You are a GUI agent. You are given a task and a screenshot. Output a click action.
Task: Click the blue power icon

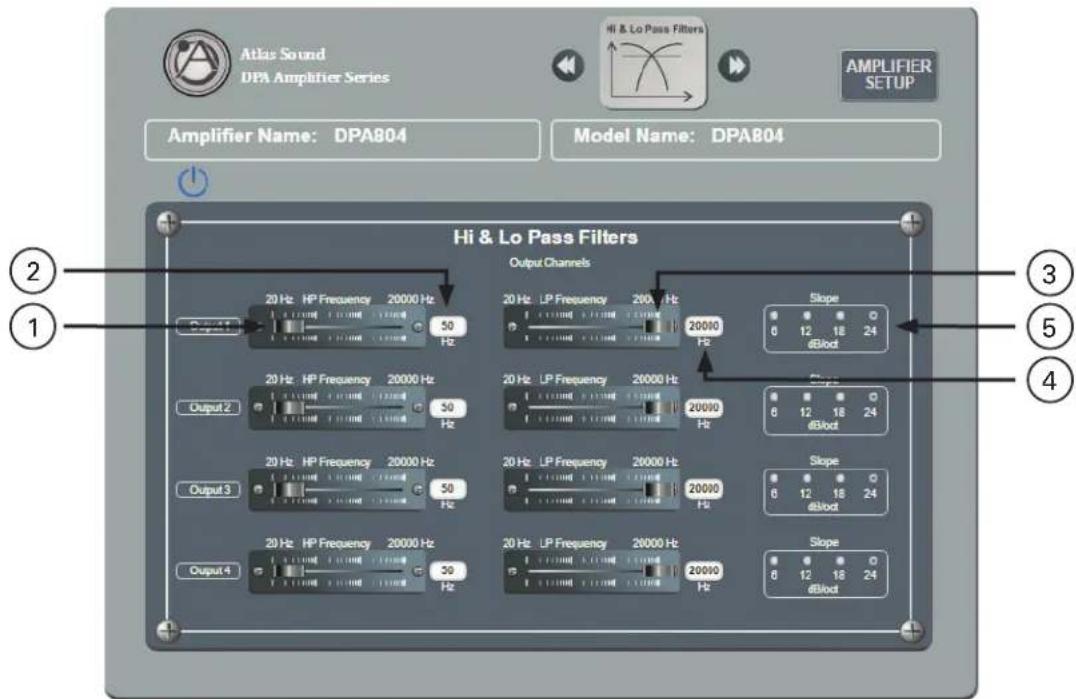point(193,182)
